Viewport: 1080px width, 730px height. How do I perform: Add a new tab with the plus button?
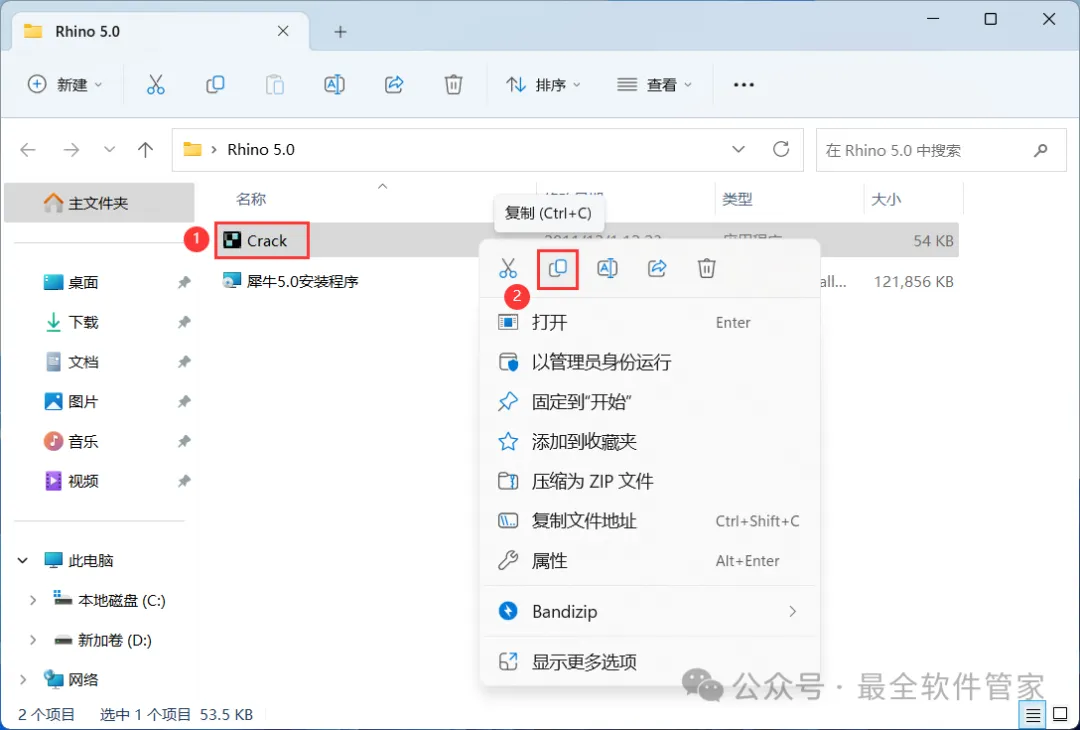click(x=340, y=32)
